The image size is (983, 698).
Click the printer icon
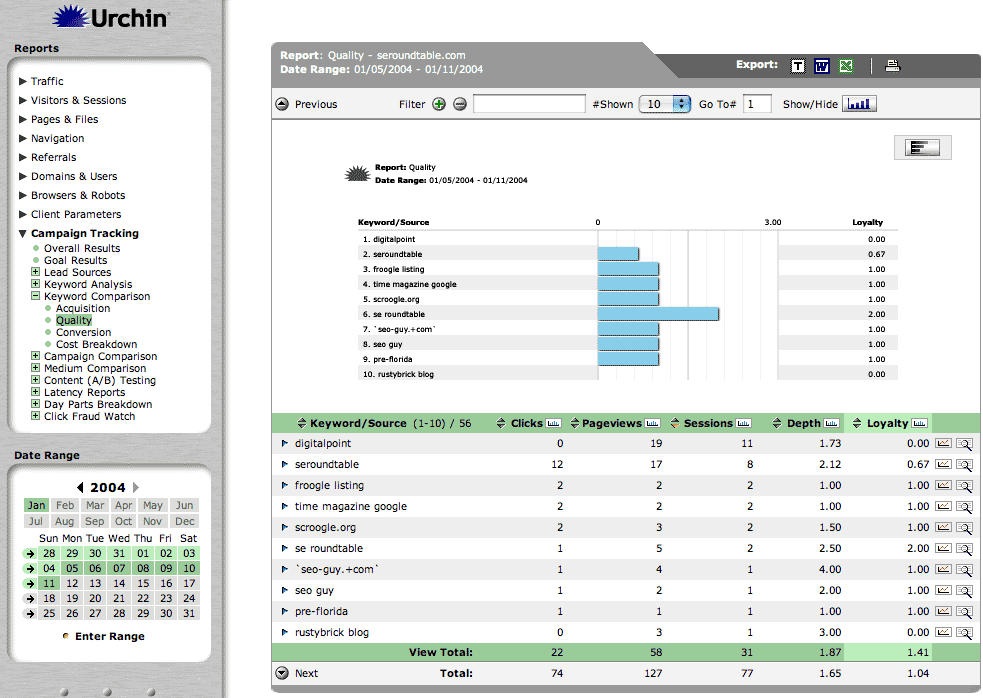892,65
